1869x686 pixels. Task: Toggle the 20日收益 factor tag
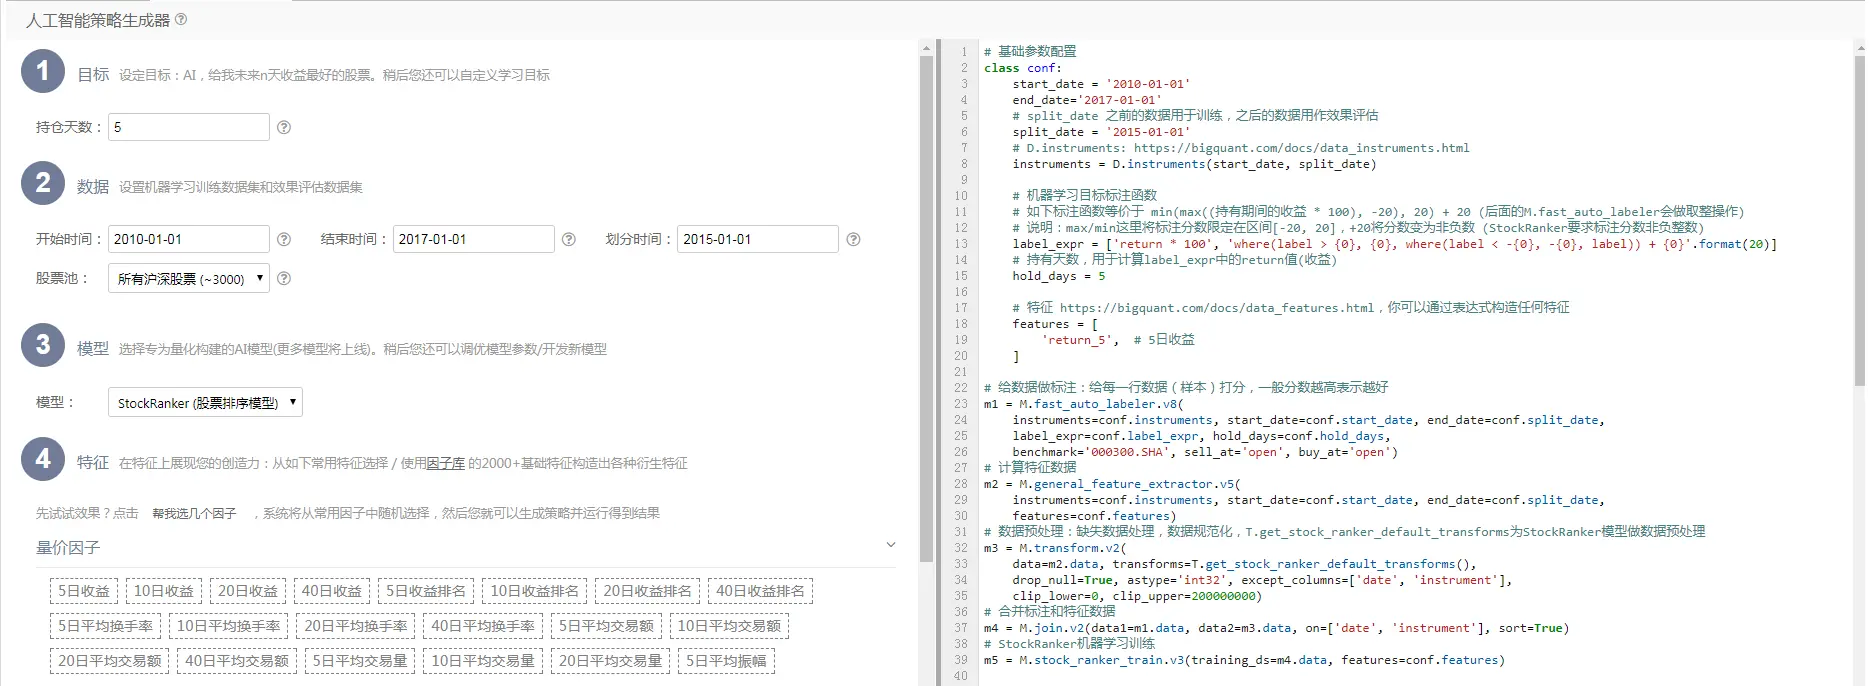248,591
